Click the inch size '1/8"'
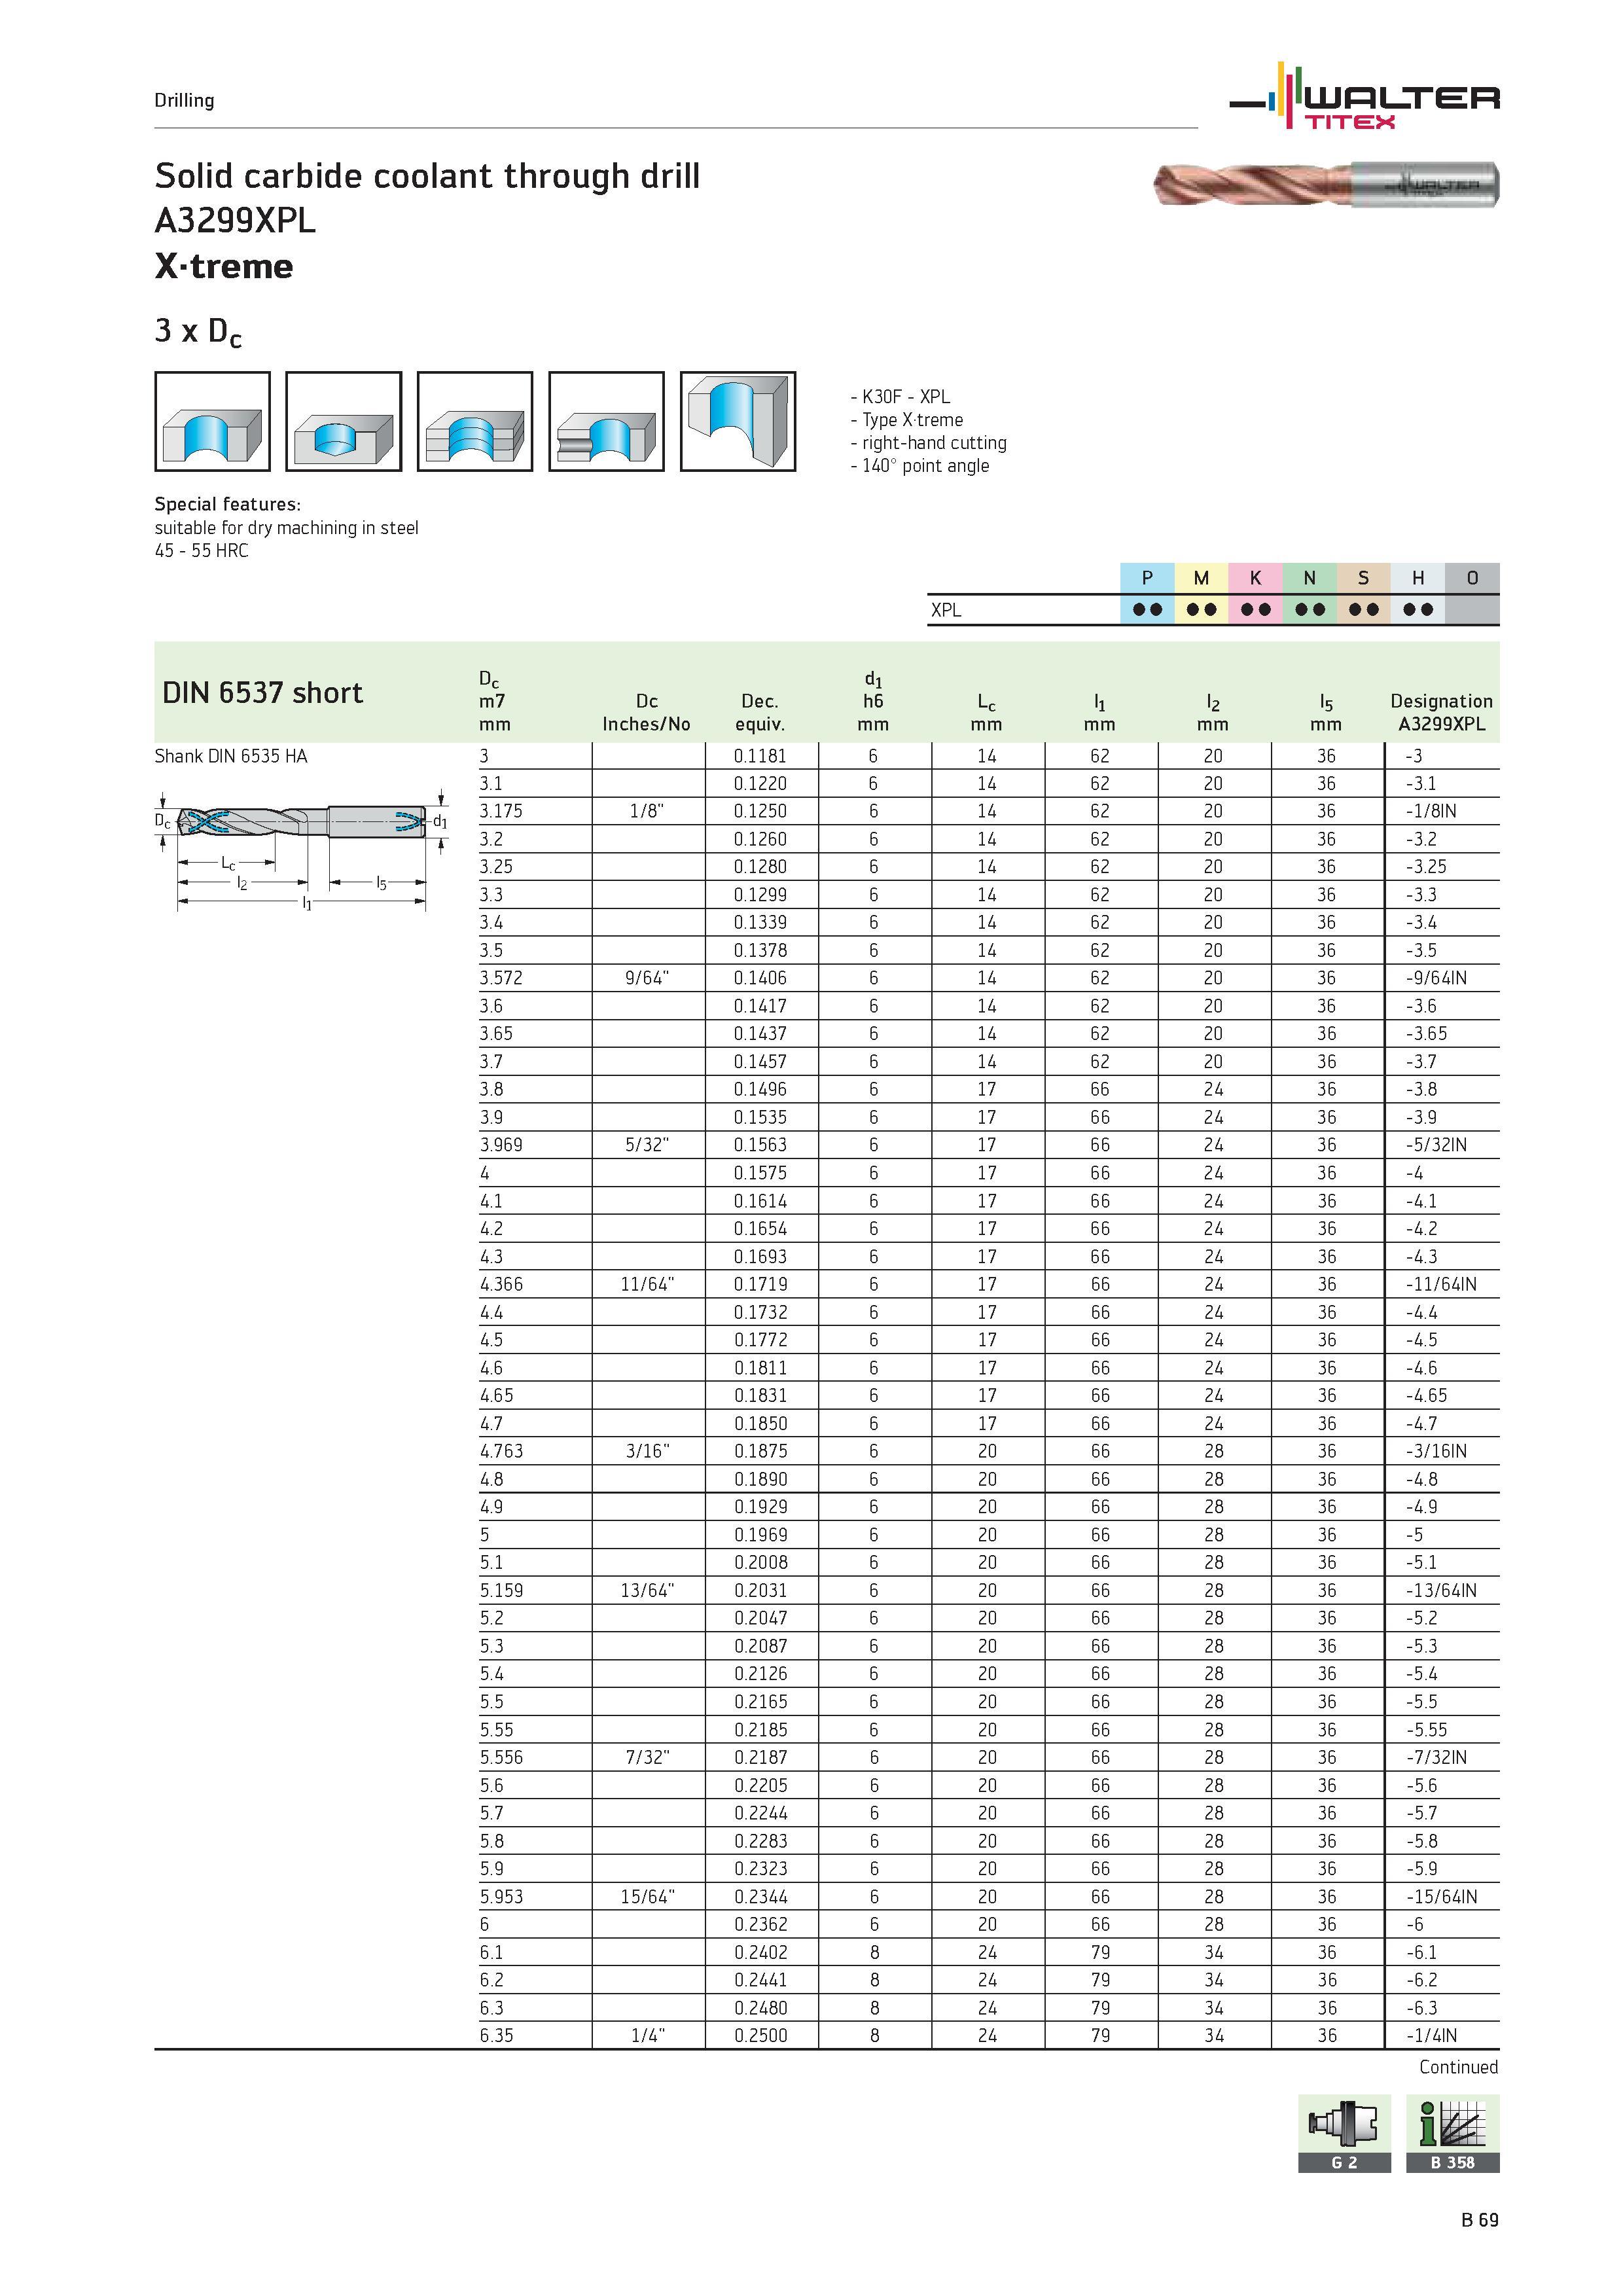Screen dimensions: 1623x2296 [x=647, y=811]
